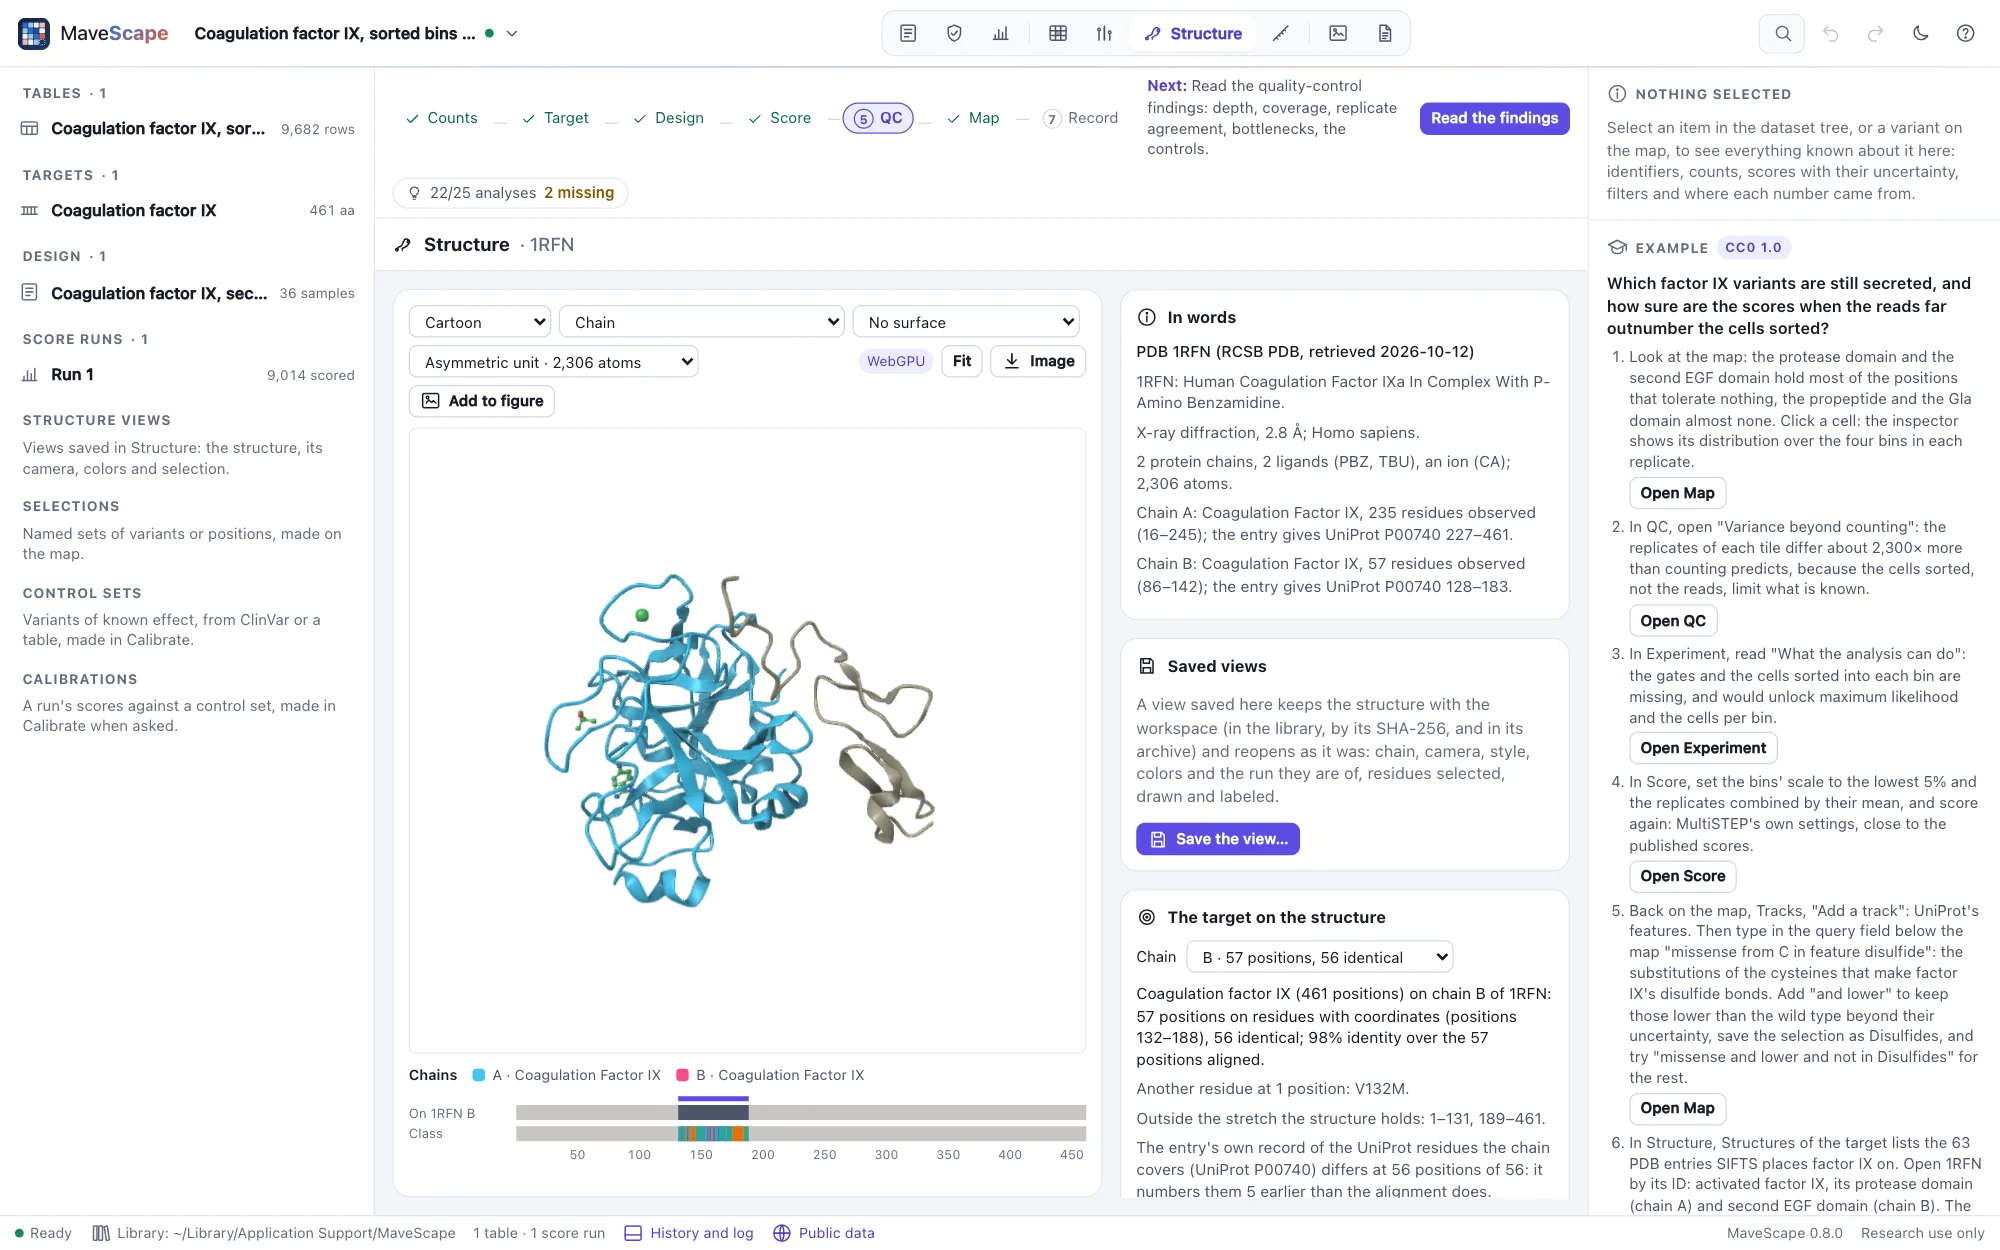Screen dimensions: 2000x1250
Task: Select the Structure tab
Action: 1193,33
